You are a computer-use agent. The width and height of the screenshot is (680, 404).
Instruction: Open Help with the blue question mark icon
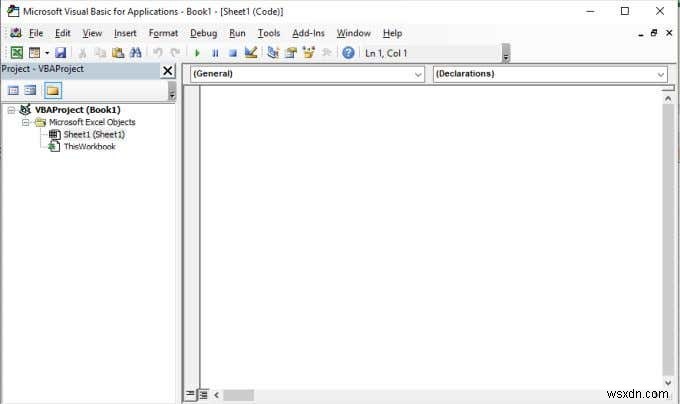tap(348, 53)
